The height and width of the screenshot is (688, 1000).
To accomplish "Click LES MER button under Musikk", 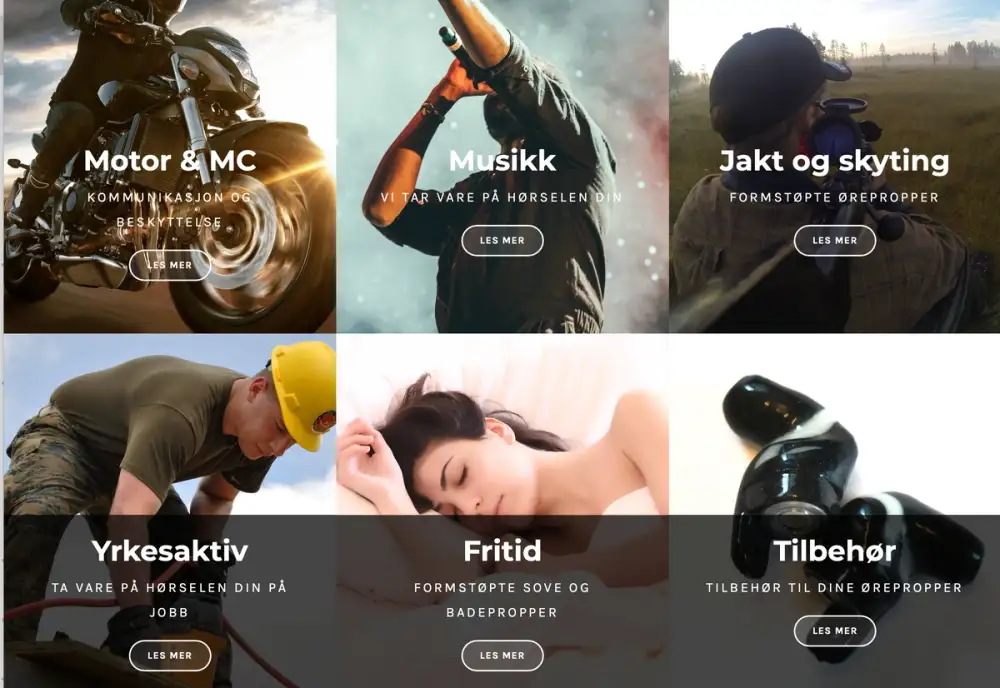I will [x=503, y=240].
